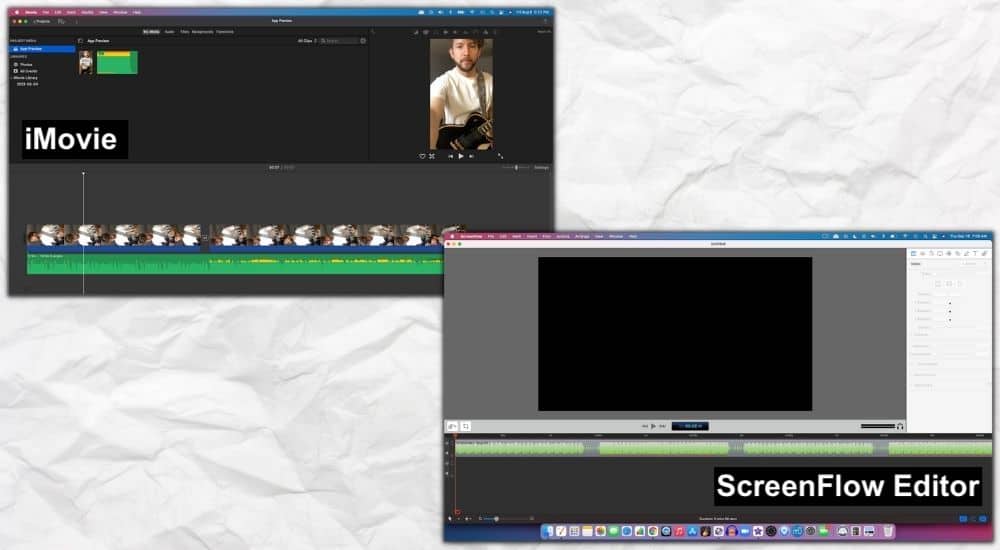
Task: Click ScreenFlow's canvas zoom control button
Action: [x=452, y=426]
